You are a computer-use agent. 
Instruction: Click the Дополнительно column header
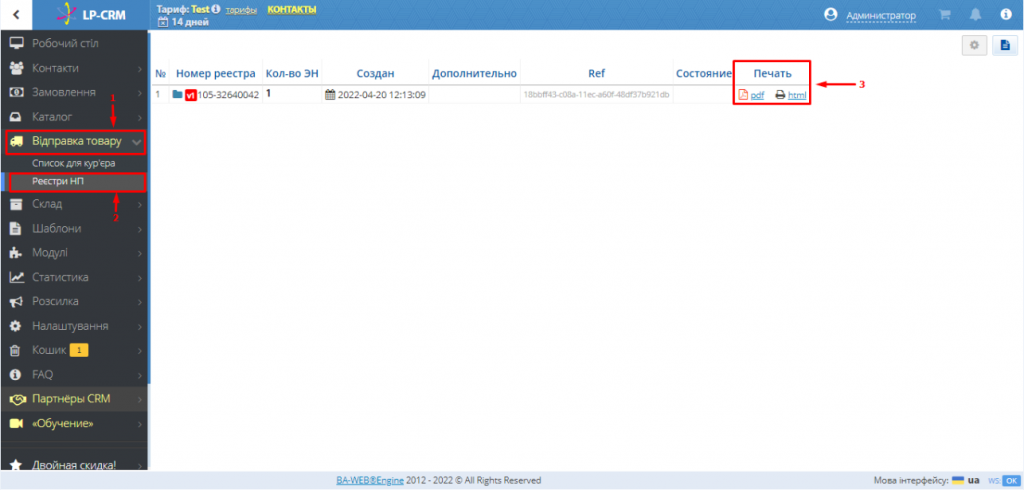pos(474,74)
